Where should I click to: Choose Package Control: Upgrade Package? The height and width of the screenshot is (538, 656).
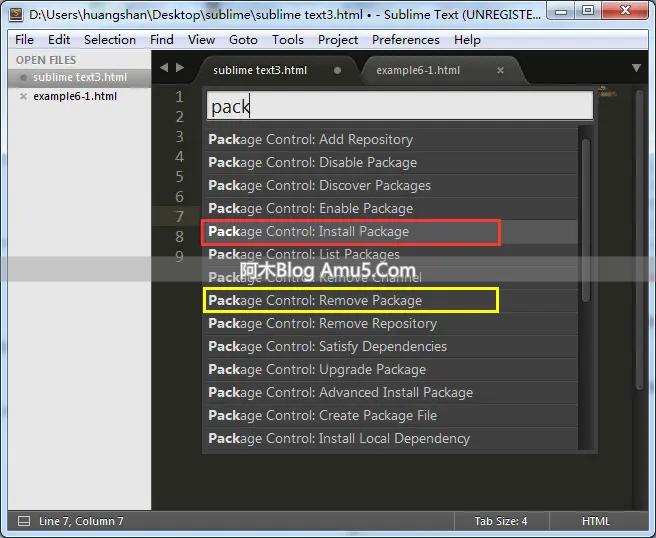pyautogui.click(x=391, y=369)
